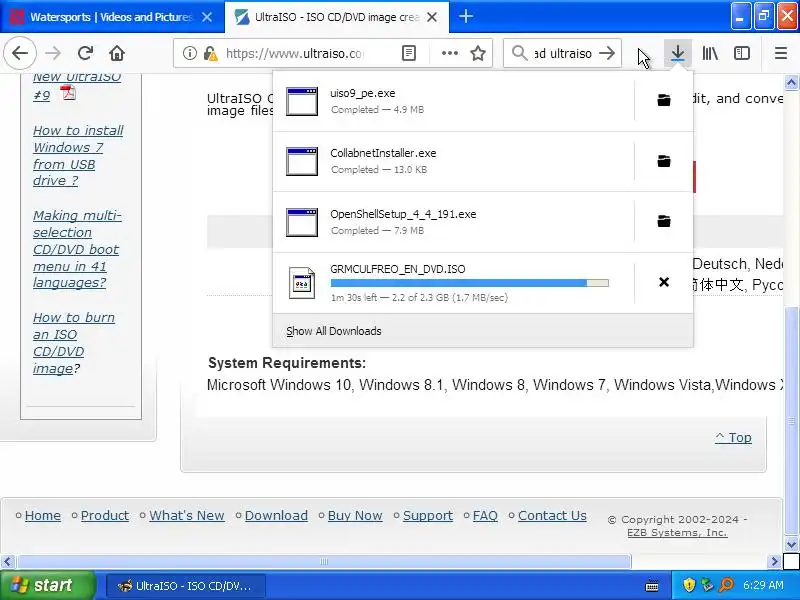Click the horizontal scrollbar right arrow
This screenshot has width=800, height=600.
pos(774,562)
